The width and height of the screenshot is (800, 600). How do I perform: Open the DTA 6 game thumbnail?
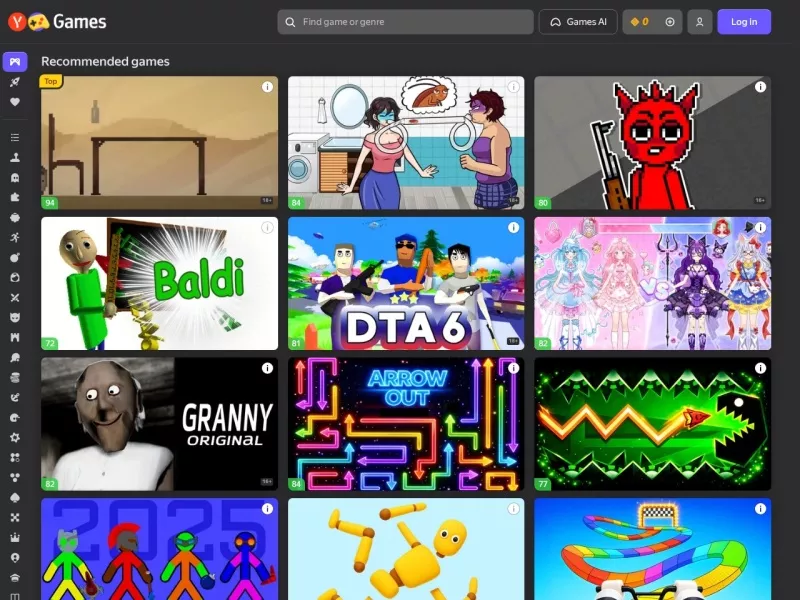click(406, 283)
